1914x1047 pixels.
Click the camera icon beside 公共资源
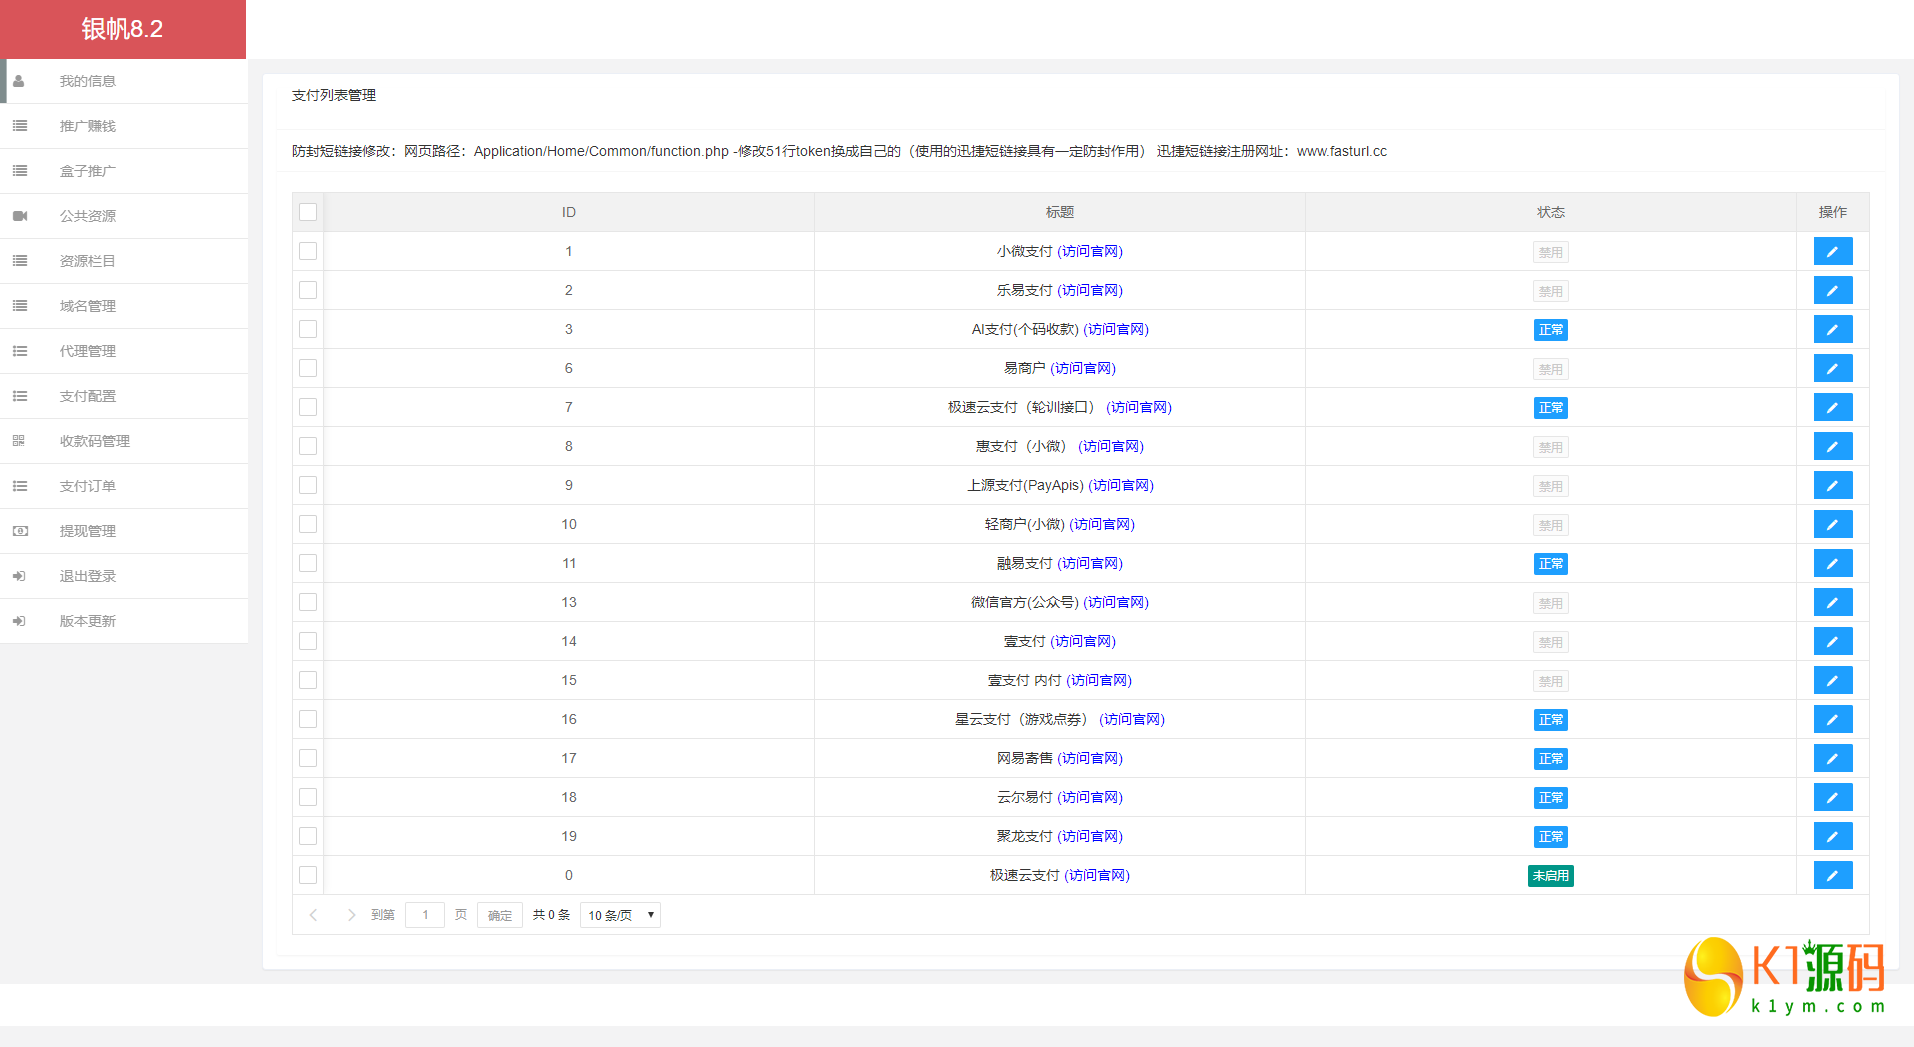pos(19,216)
